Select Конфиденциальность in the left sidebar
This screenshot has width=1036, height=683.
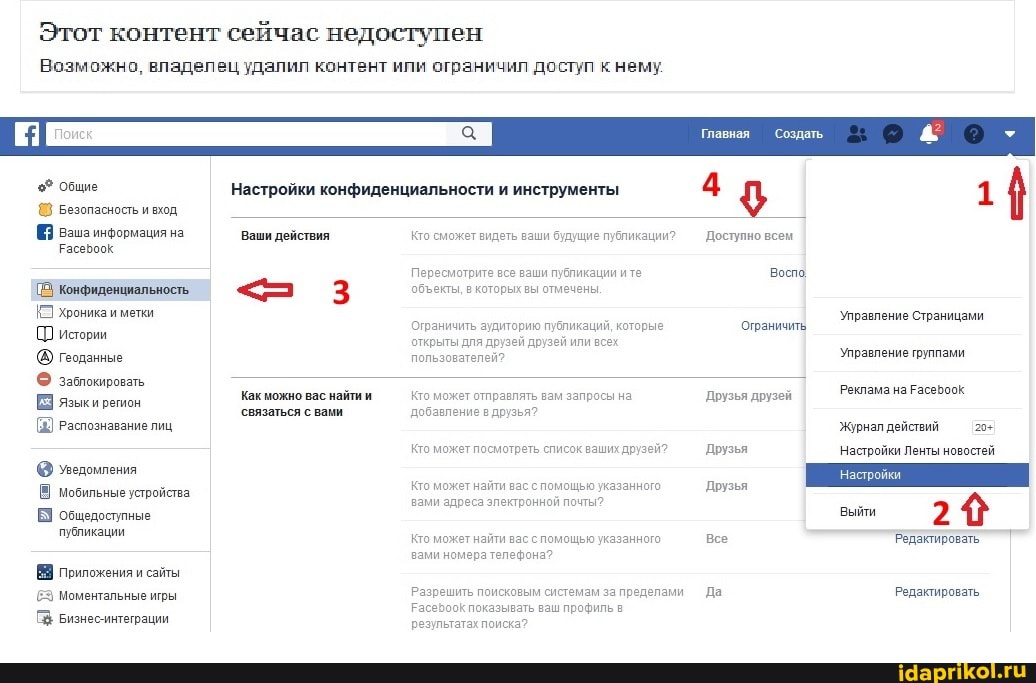pyautogui.click(x=123, y=290)
